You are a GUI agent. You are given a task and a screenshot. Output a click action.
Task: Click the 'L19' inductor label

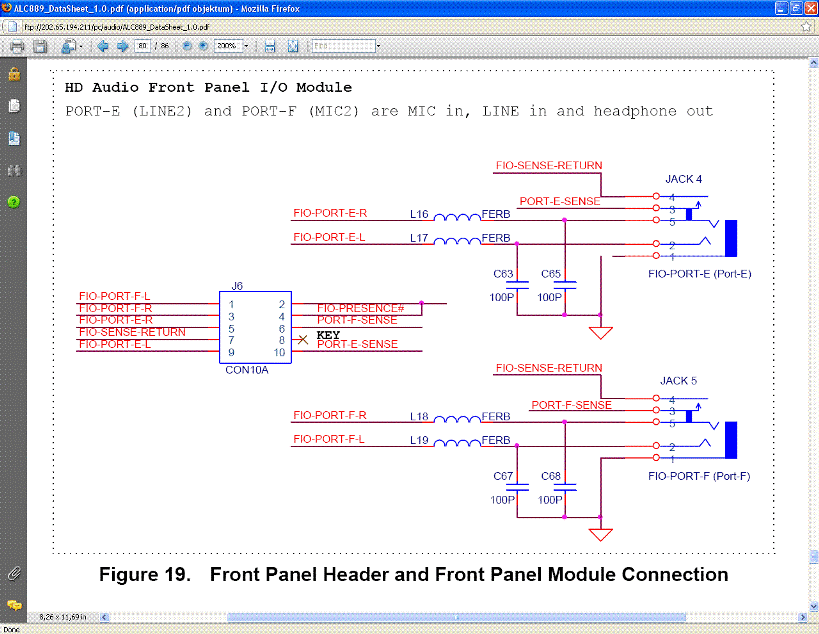(x=419, y=440)
